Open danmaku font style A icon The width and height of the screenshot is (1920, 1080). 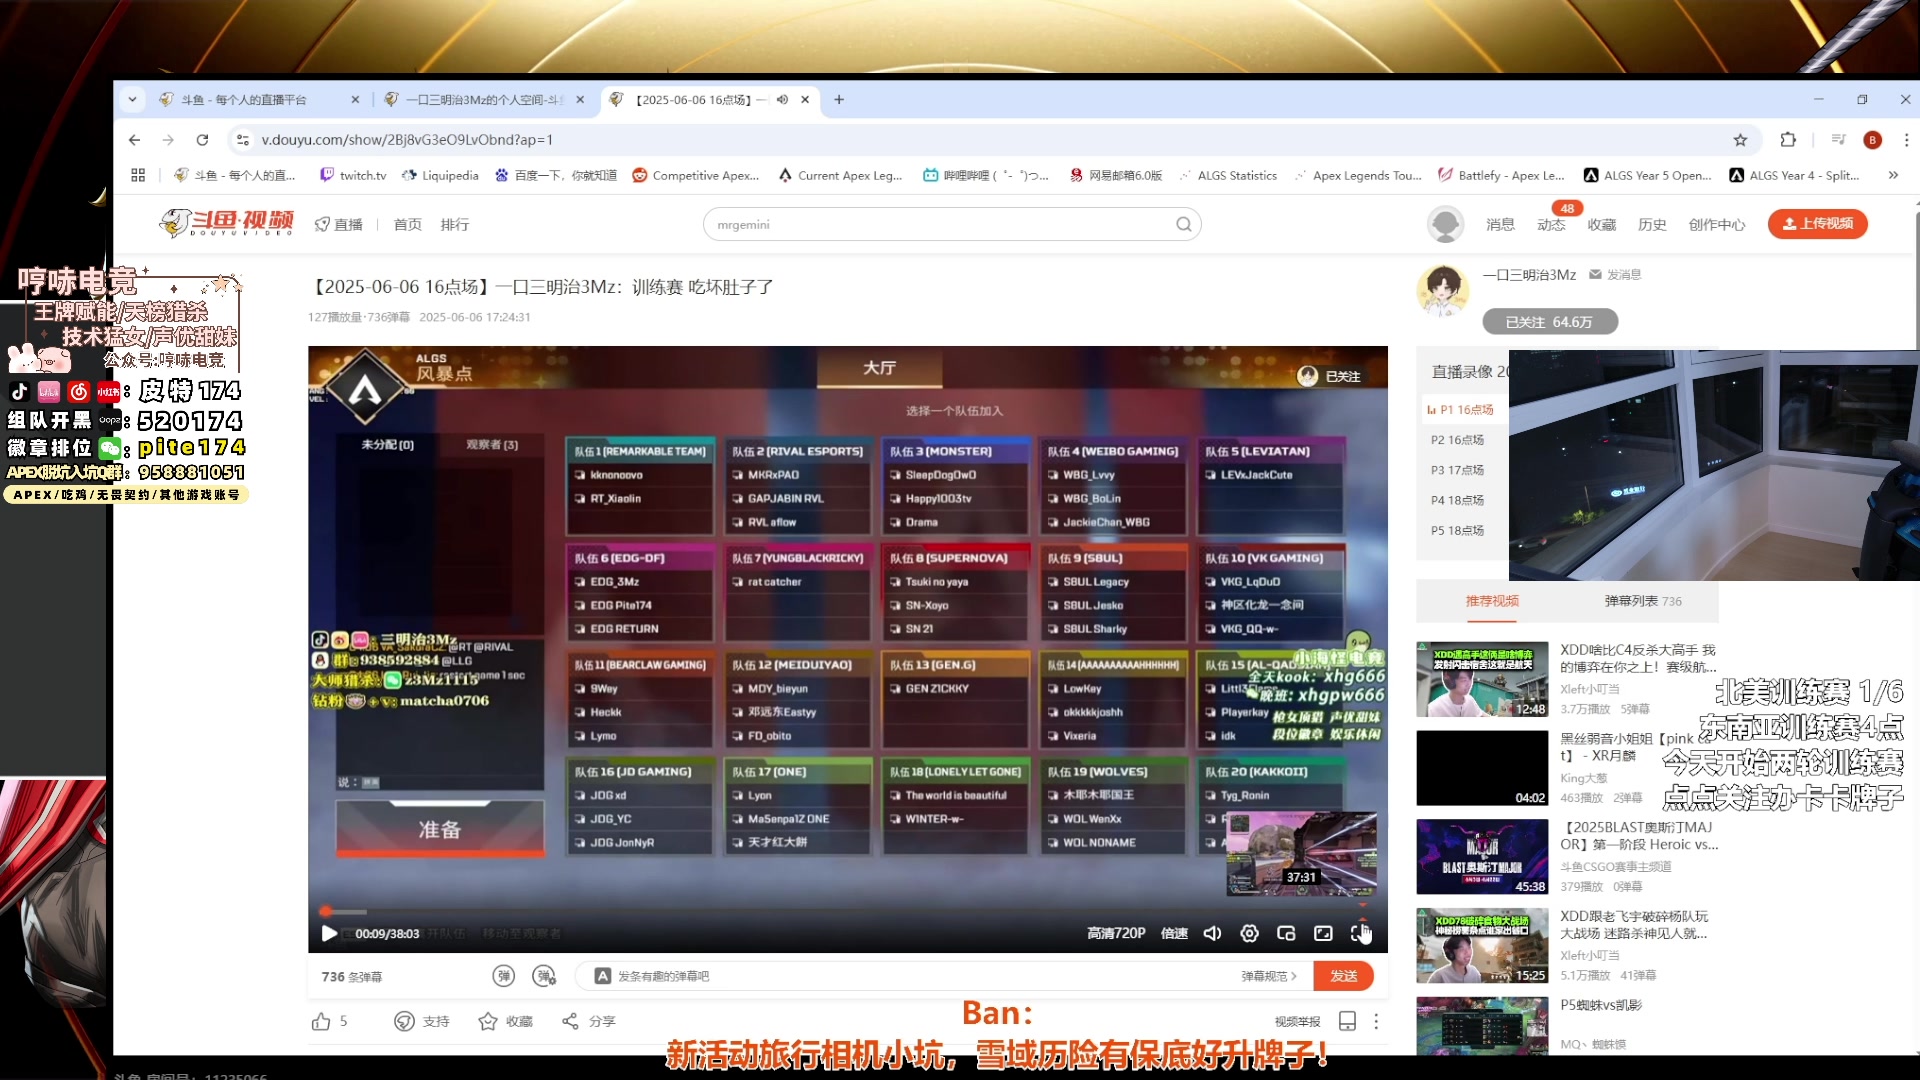[x=602, y=976]
